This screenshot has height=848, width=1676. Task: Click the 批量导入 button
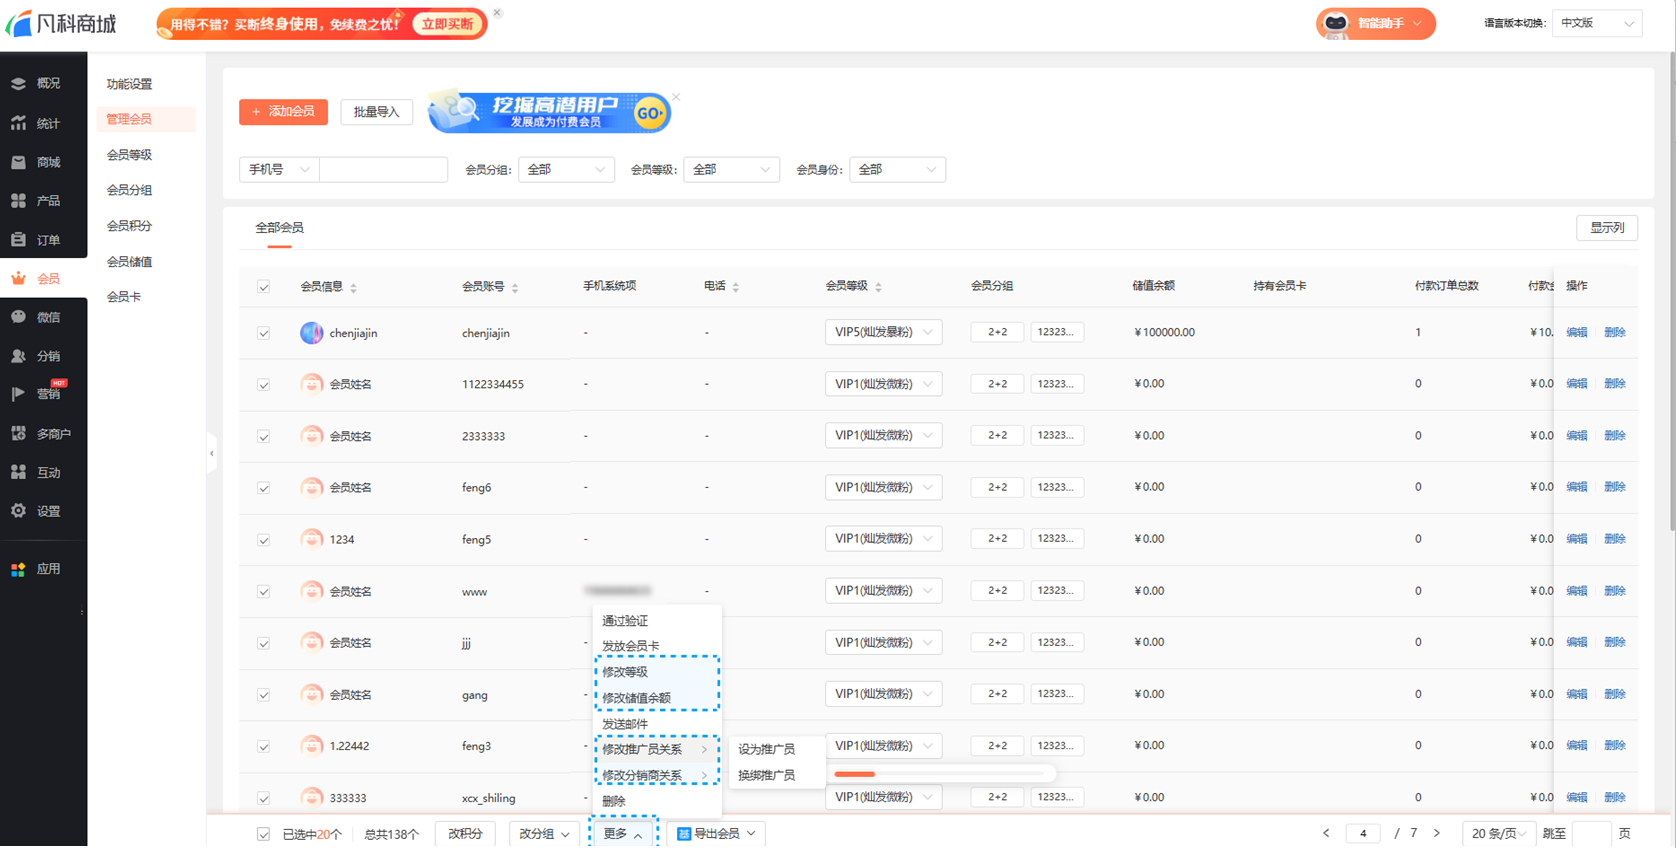tap(376, 112)
